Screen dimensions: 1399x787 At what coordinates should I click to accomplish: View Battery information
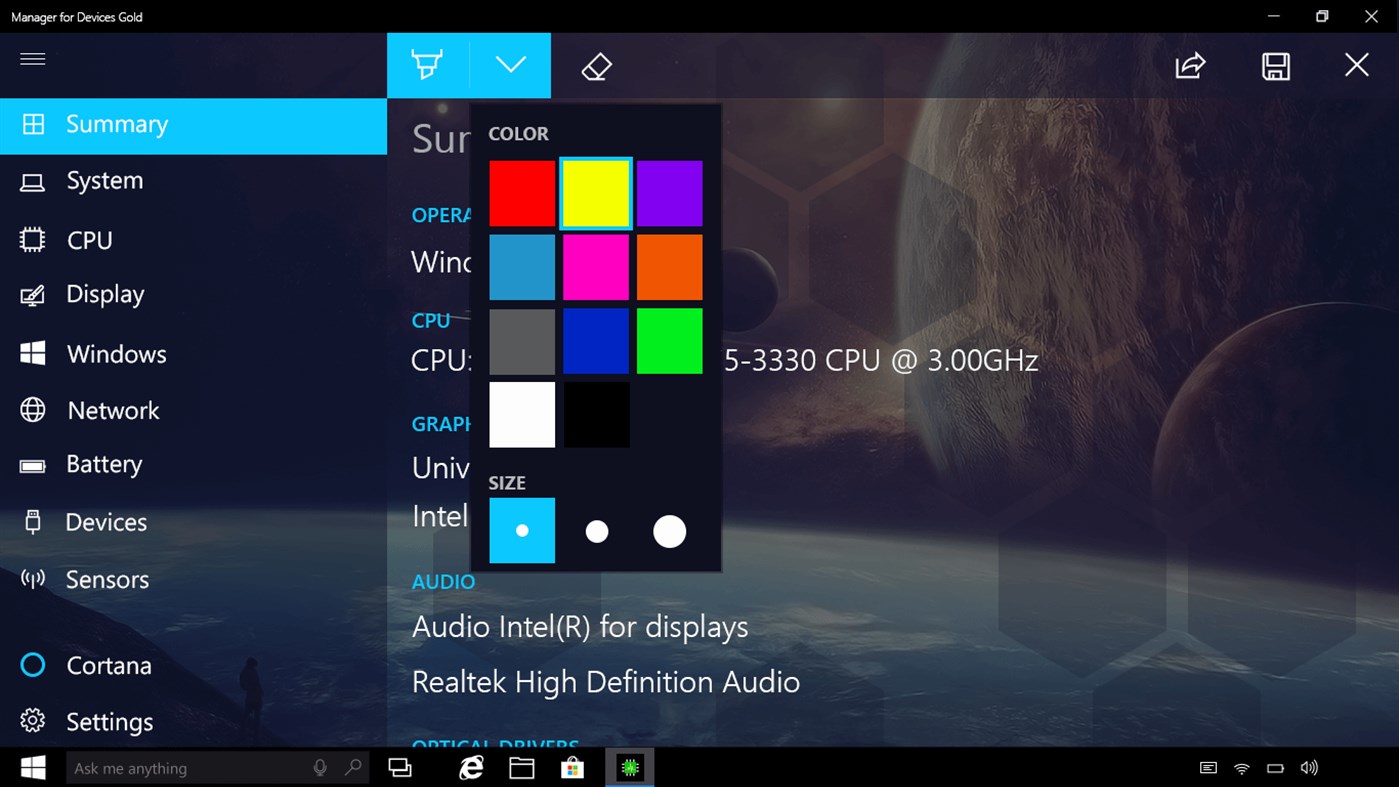coord(104,464)
